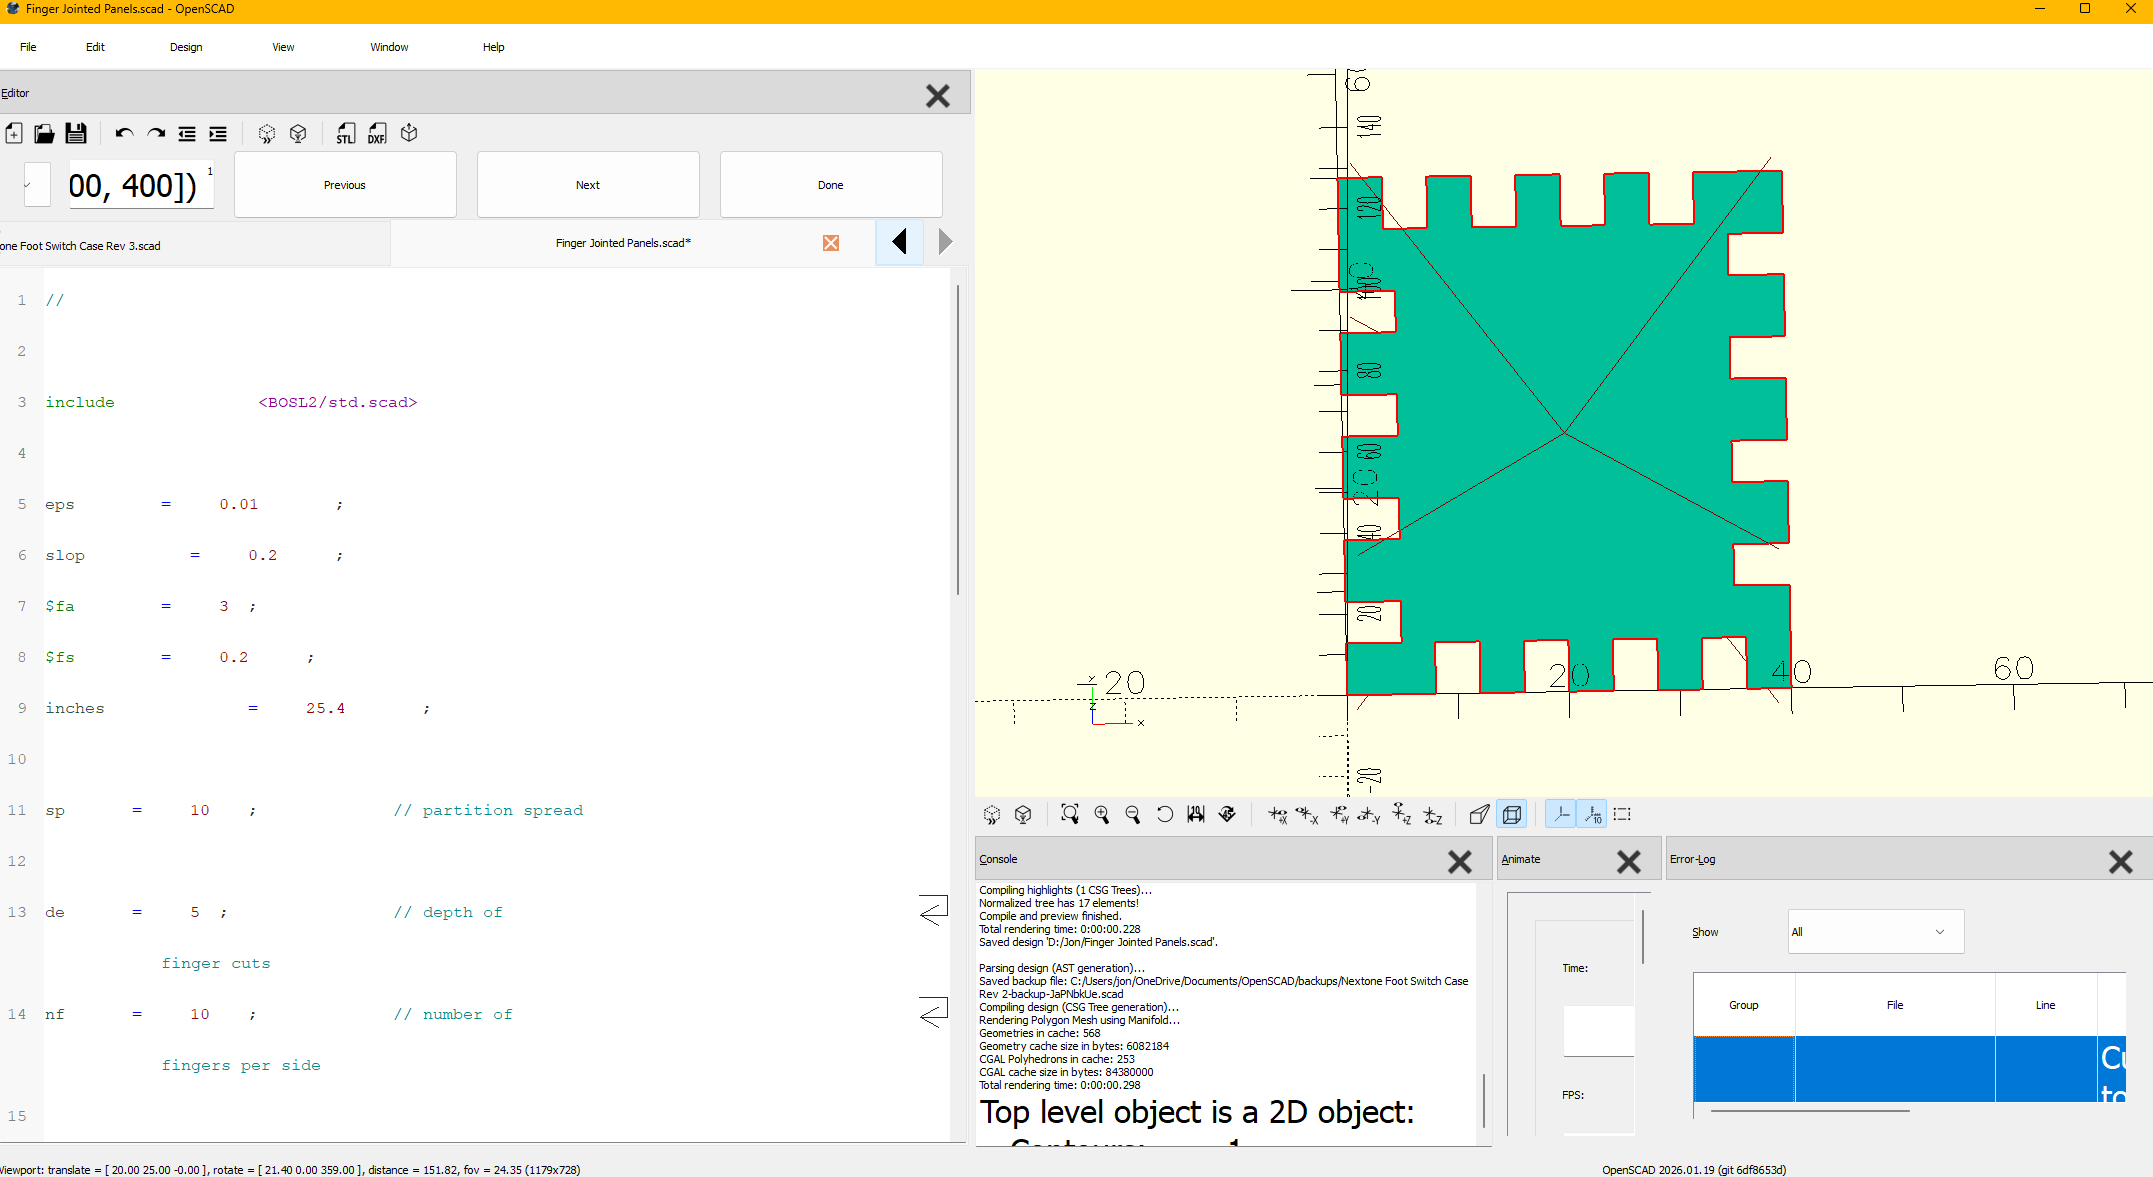Click the Unindent icon in editor toolbar
The width and height of the screenshot is (2153, 1177).
[x=187, y=134]
